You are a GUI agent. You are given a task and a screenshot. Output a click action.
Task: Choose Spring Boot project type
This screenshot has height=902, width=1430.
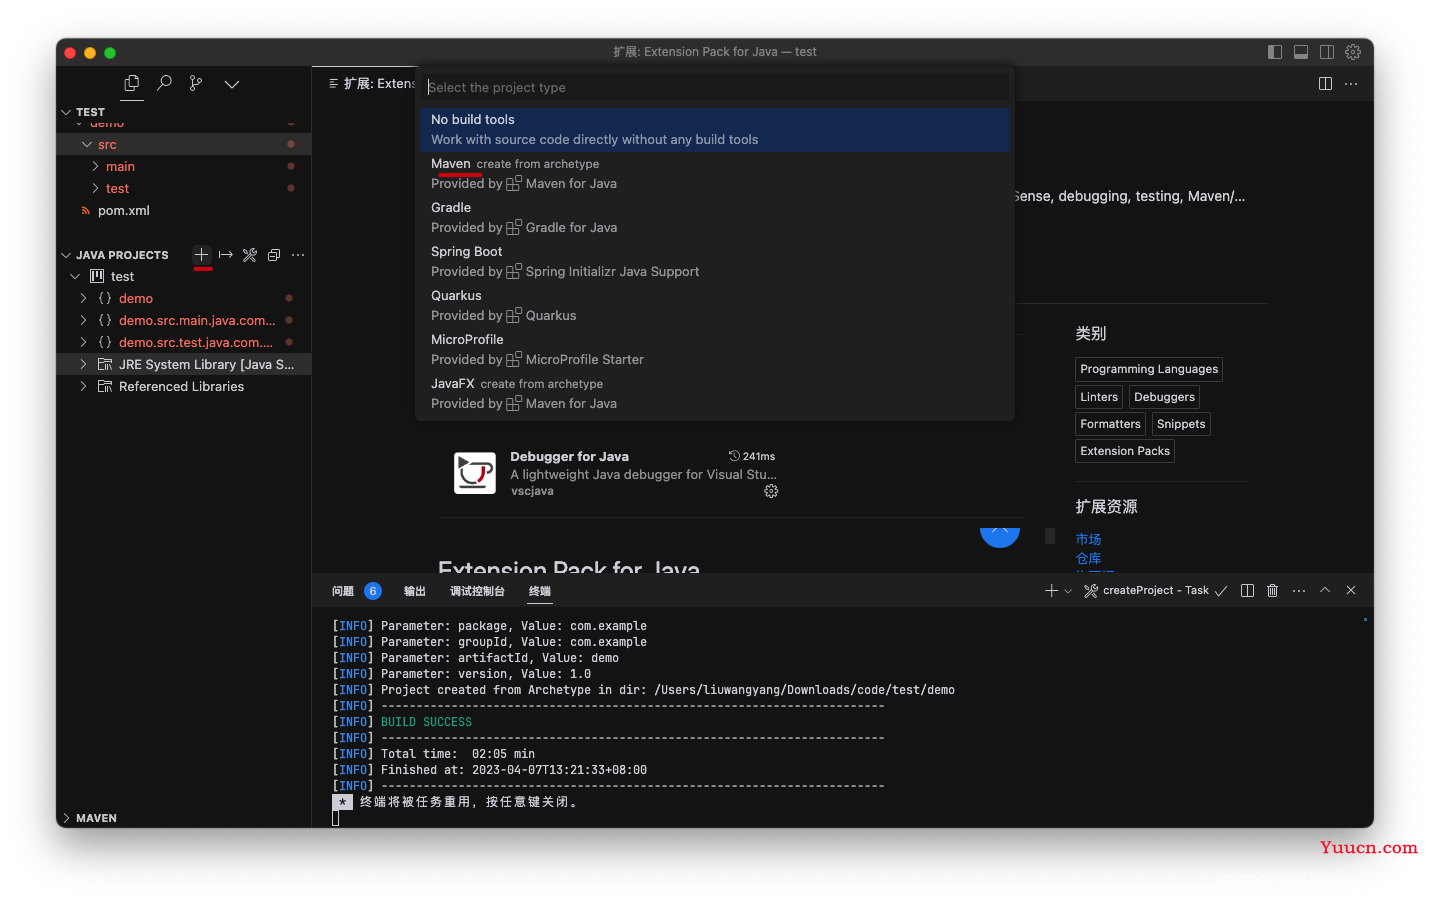coord(715,262)
